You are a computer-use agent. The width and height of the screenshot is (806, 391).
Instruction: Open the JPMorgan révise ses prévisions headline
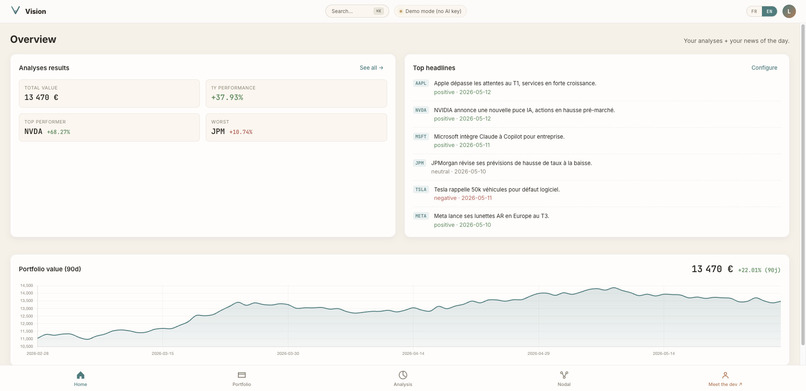(511, 163)
